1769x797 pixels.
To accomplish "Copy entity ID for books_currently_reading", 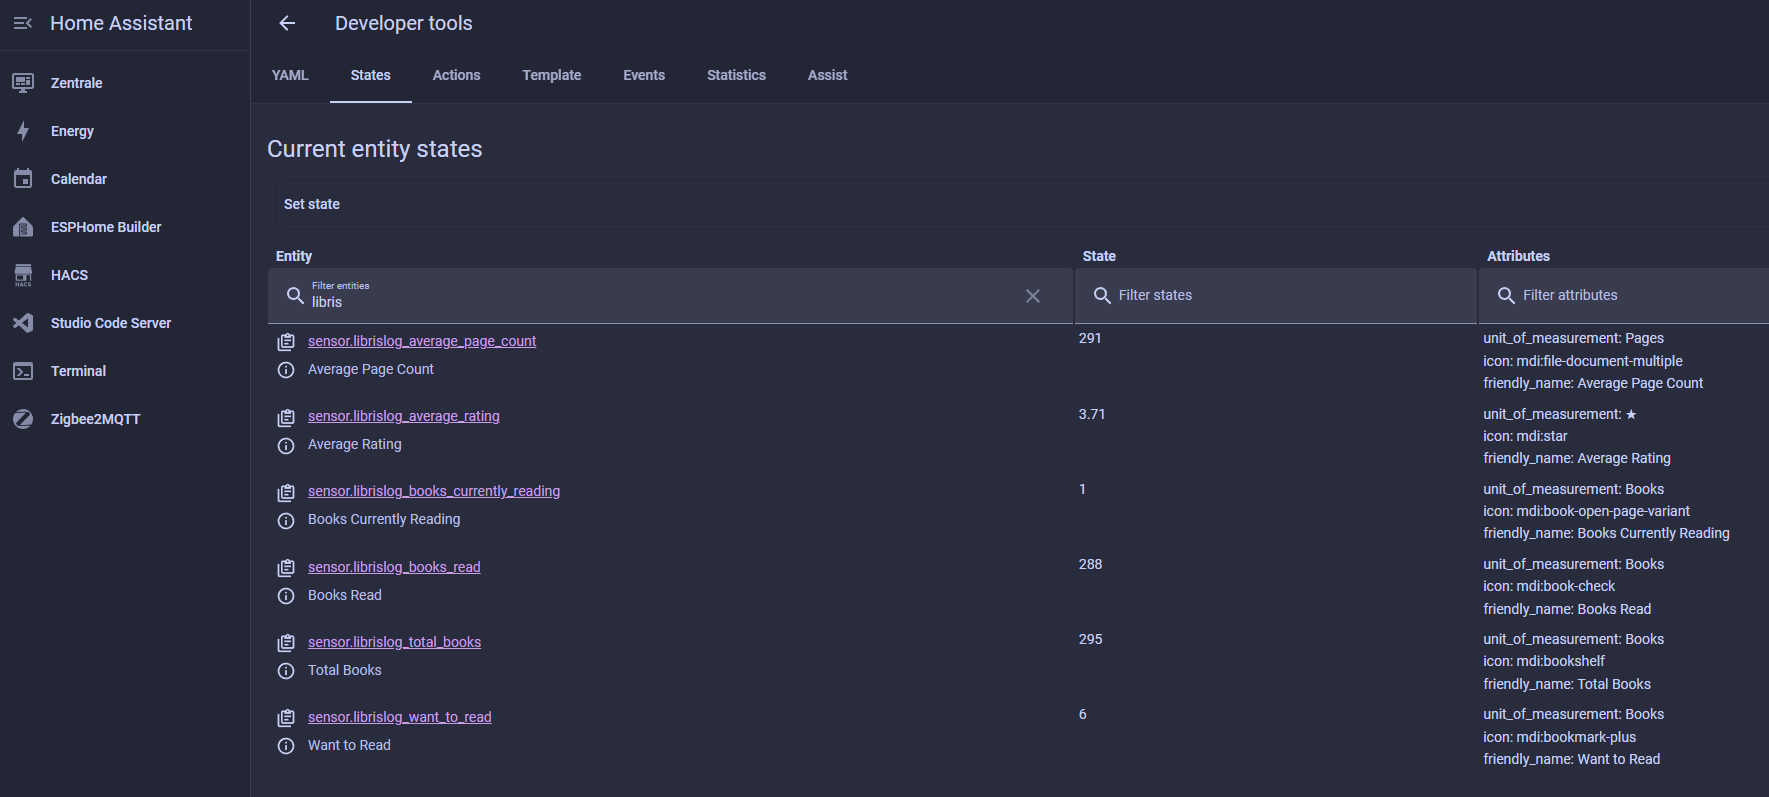I will point(286,492).
